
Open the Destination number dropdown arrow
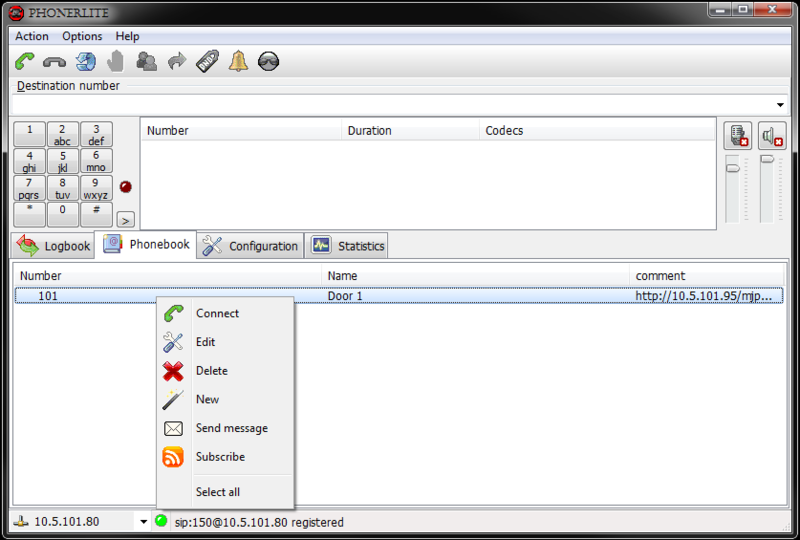click(x=780, y=105)
